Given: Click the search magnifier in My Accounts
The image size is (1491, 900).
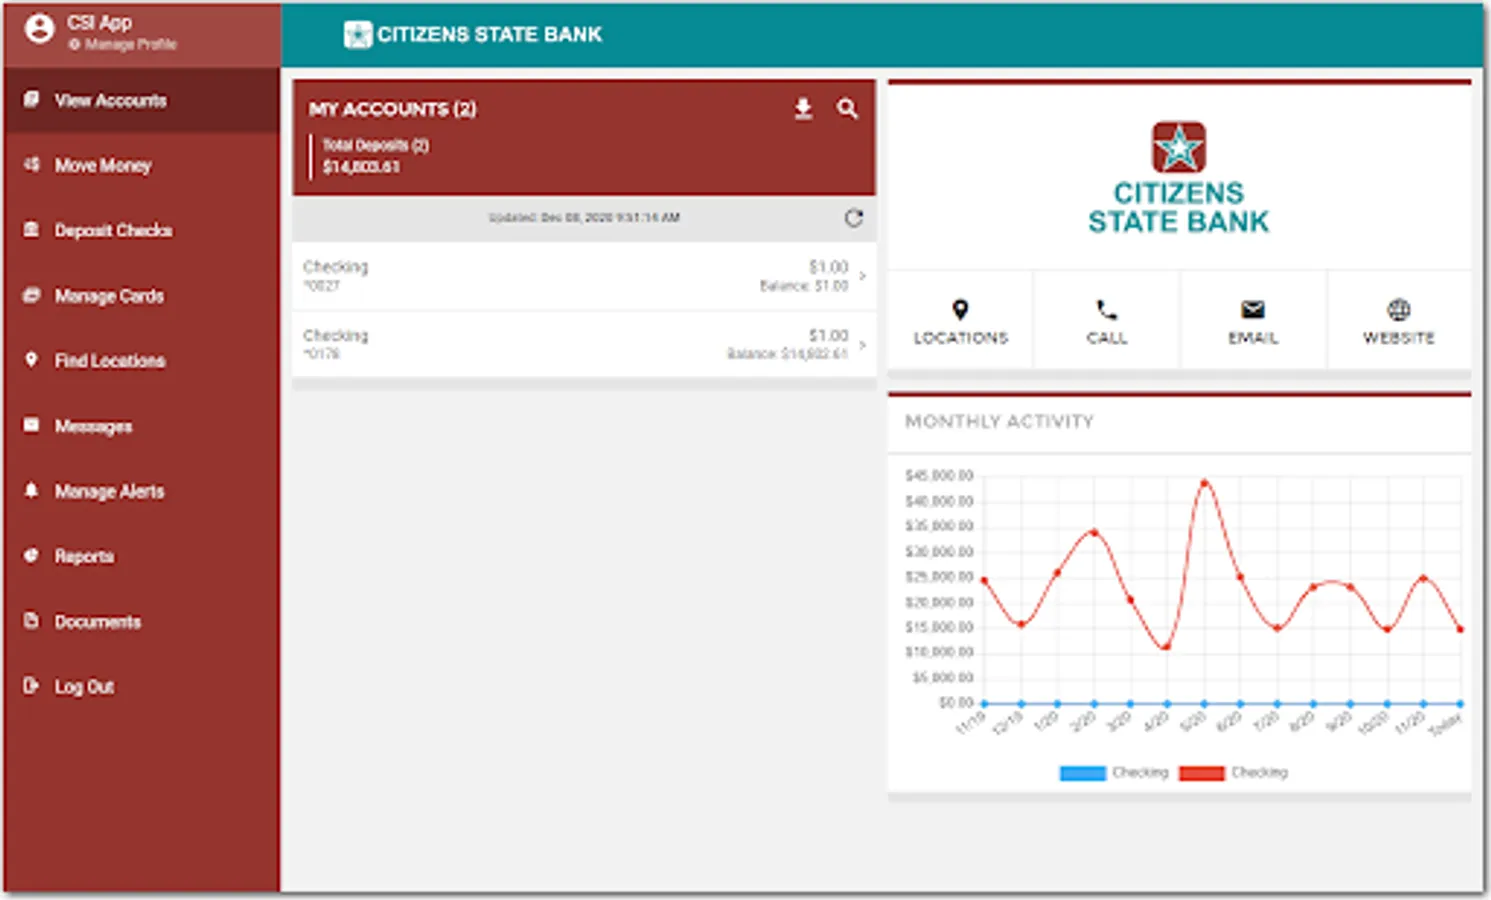Looking at the screenshot, I should 847,109.
